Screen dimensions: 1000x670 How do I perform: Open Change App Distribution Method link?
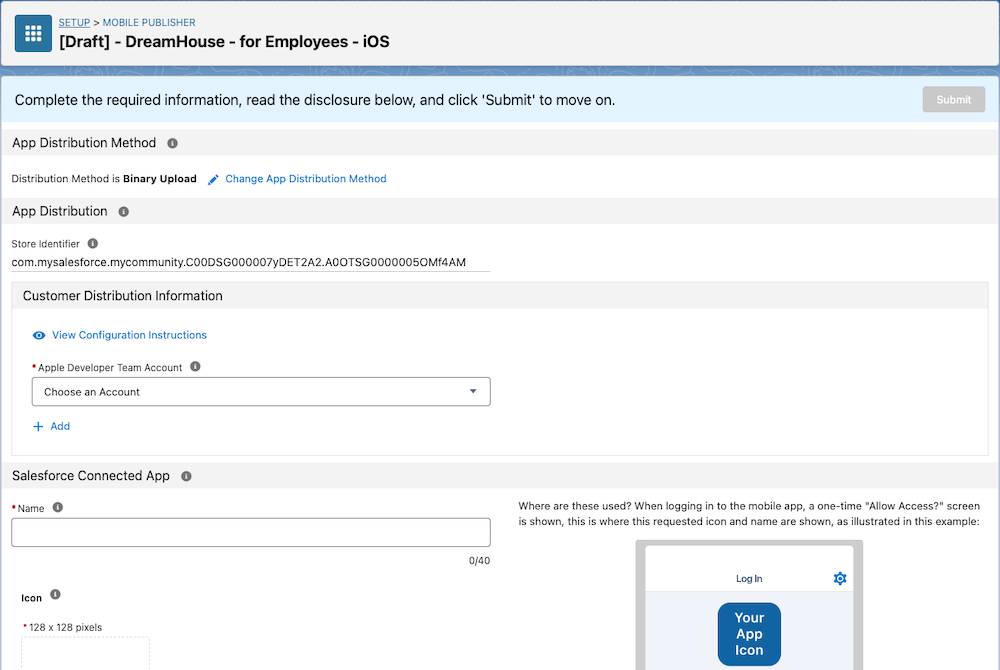coord(305,178)
